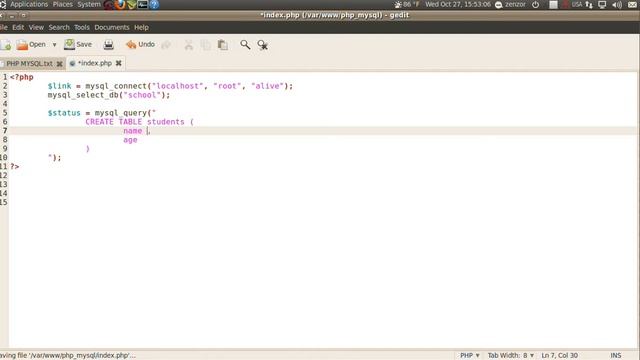Open the Search menu
Screen dimensions: 640x360
click(x=59, y=27)
